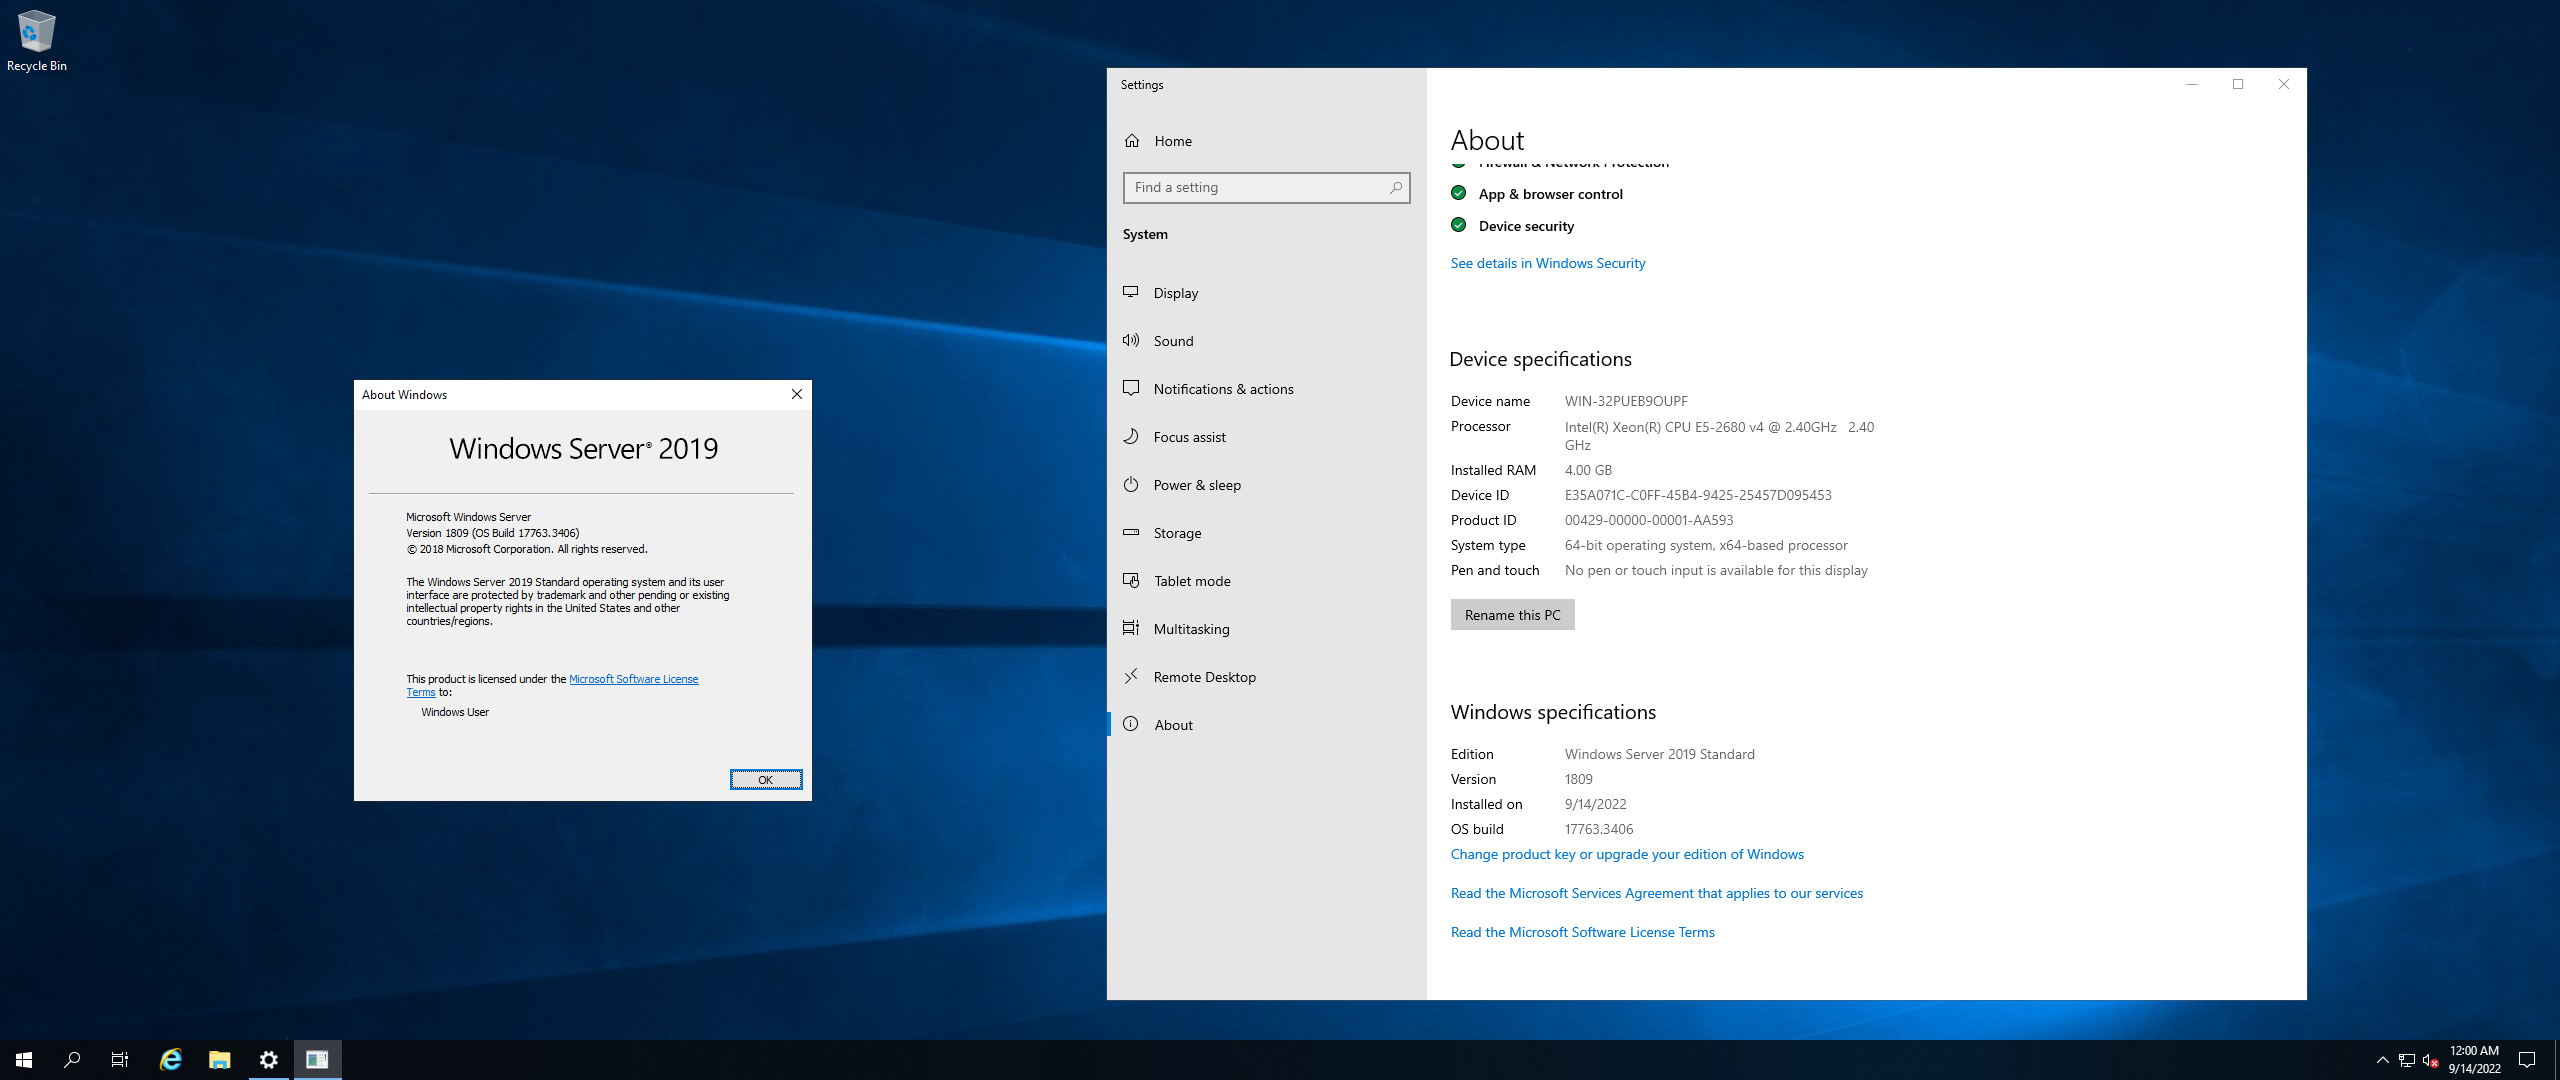Close the About Windows dialog
Image resolution: width=2560 pixels, height=1080 pixels.
tap(797, 394)
